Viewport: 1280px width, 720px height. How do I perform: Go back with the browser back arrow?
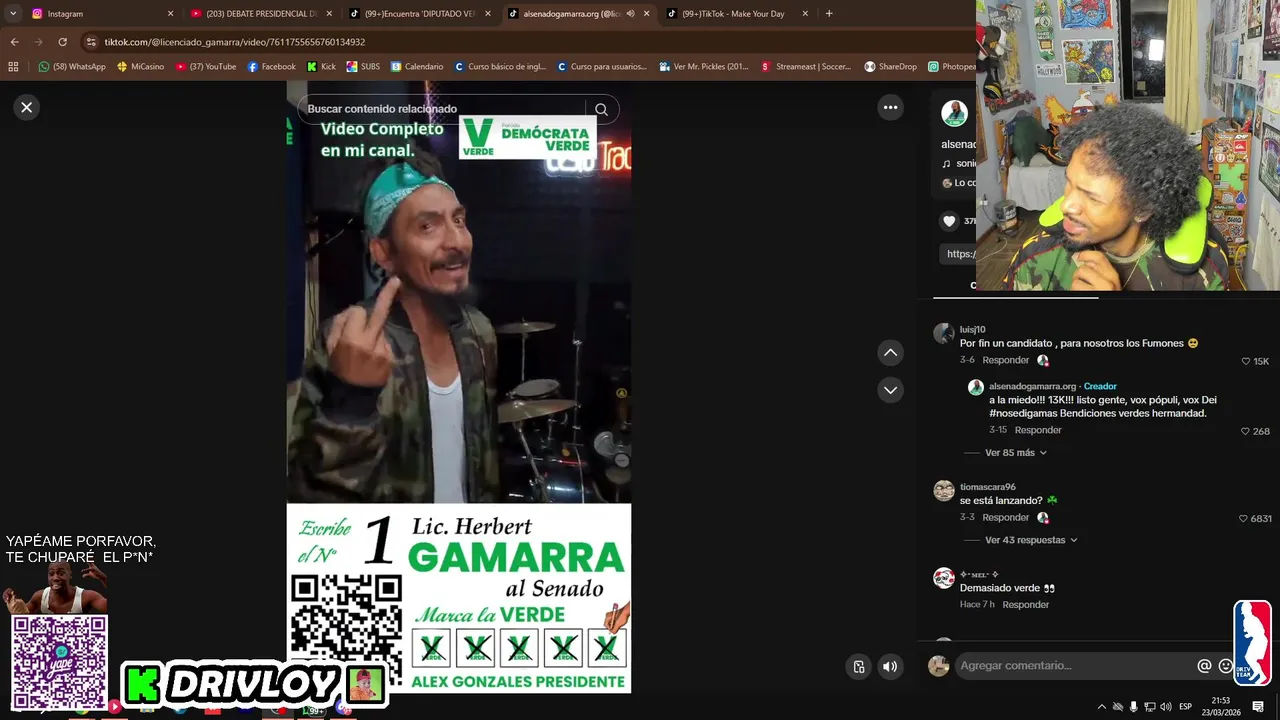(x=14, y=42)
